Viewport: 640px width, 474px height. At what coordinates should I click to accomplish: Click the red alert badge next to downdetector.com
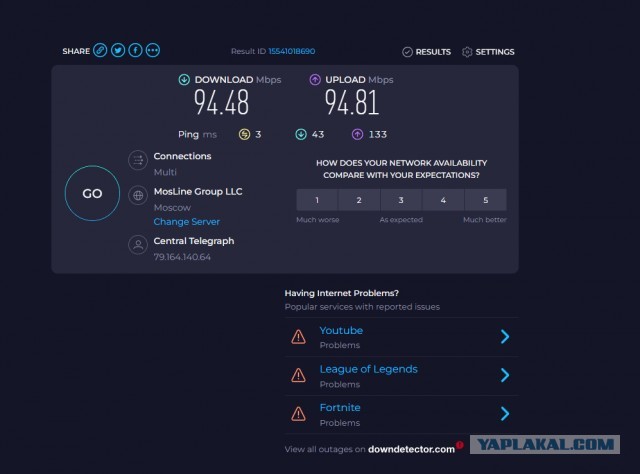[460, 445]
